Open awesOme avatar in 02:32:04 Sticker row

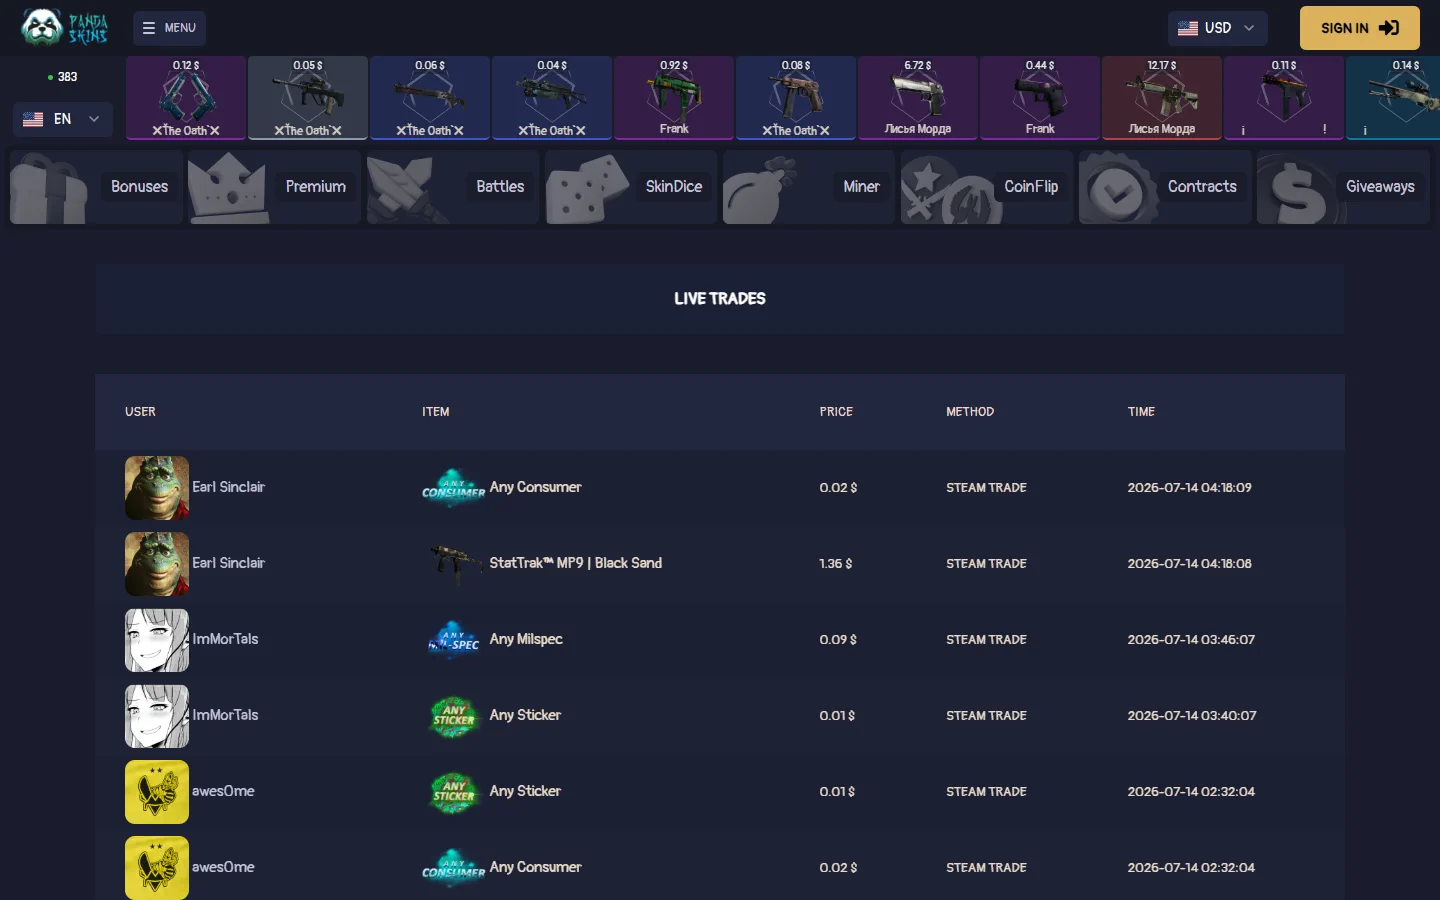click(x=157, y=792)
